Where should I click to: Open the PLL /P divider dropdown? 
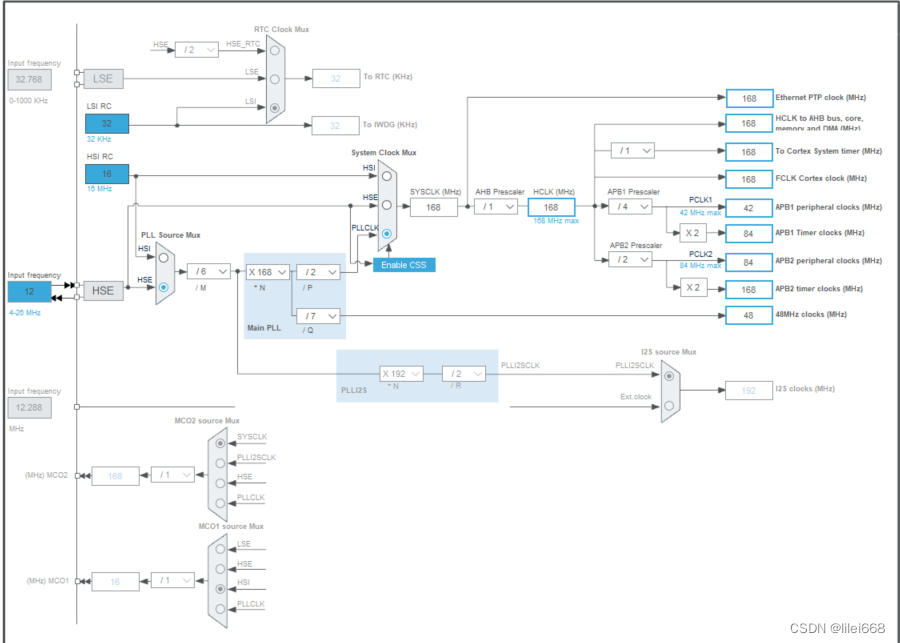point(318,272)
